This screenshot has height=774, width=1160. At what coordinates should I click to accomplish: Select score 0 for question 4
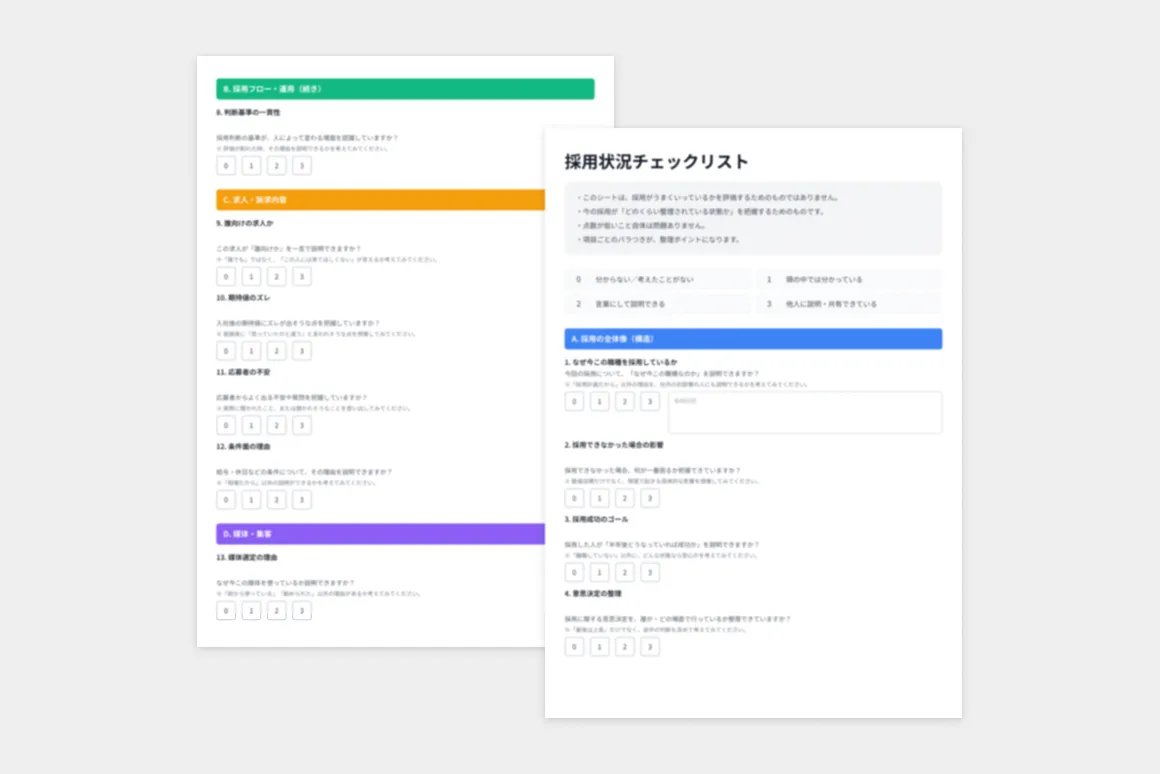pyautogui.click(x=574, y=647)
